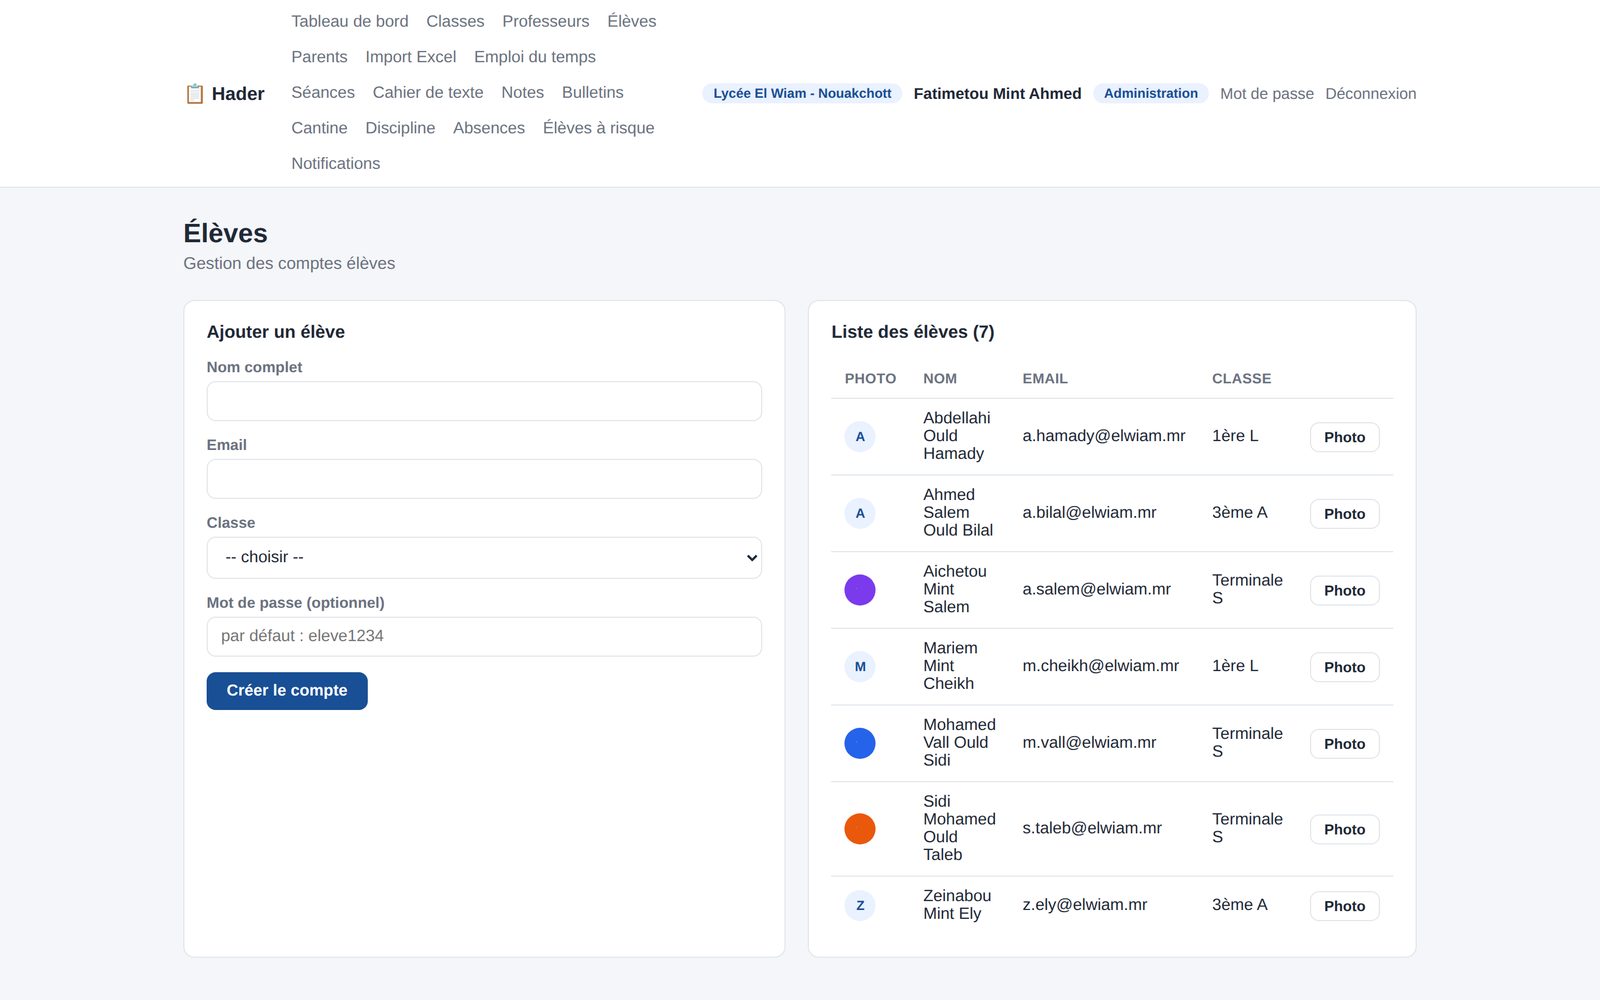Click Zeinabou Mint Ely's Z avatar
The height and width of the screenshot is (1000, 1600).
[x=860, y=906]
